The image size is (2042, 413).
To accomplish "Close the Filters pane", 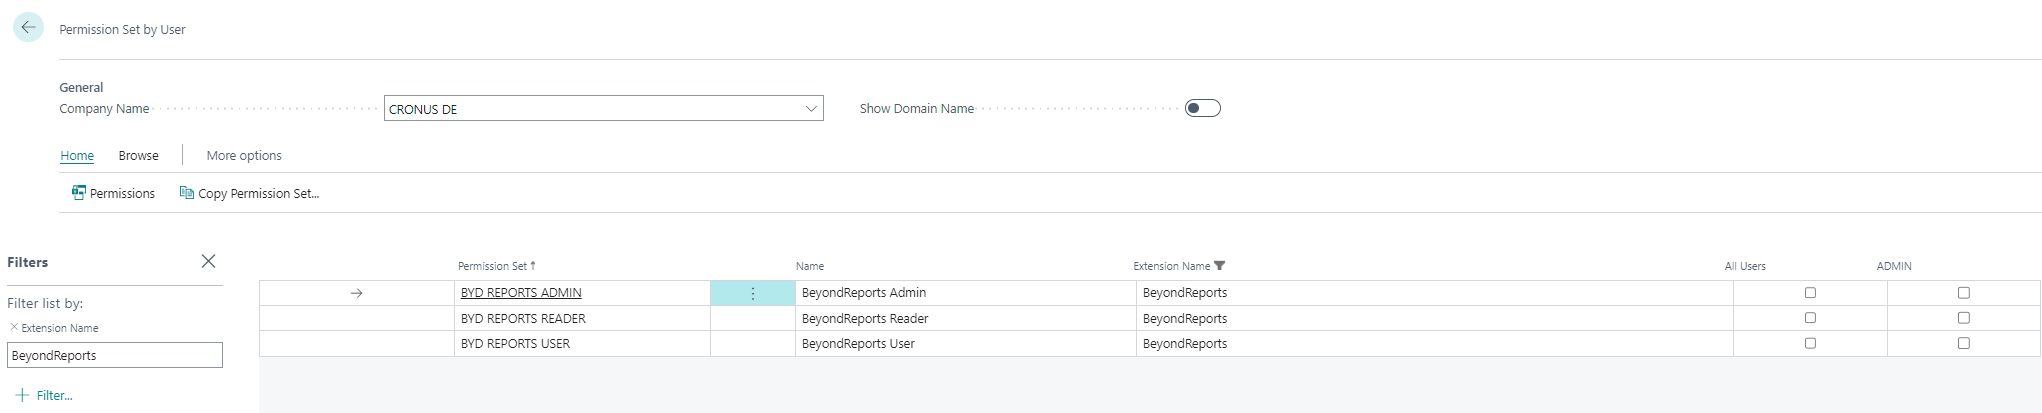I will (x=208, y=261).
